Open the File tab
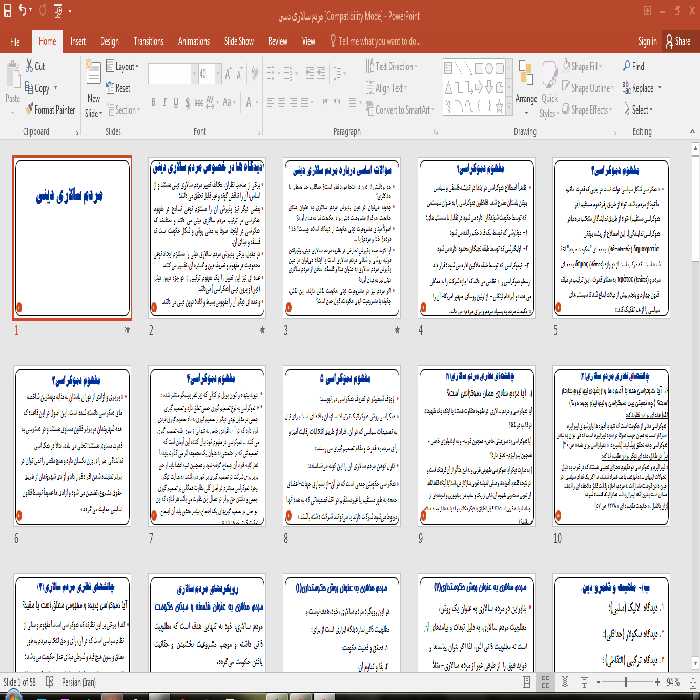700x700 pixels. point(15,41)
